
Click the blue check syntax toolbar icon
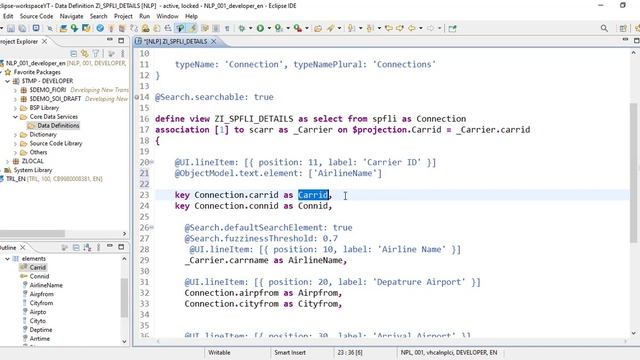[x=100, y=28]
